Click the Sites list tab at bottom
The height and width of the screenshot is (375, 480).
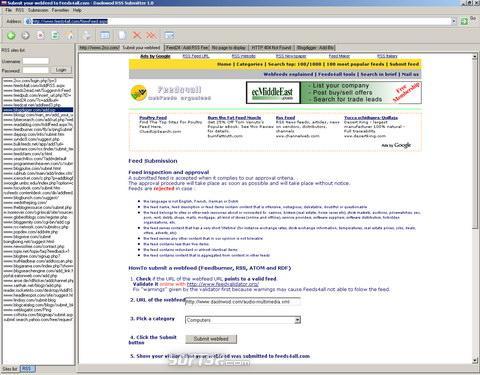coord(10,369)
